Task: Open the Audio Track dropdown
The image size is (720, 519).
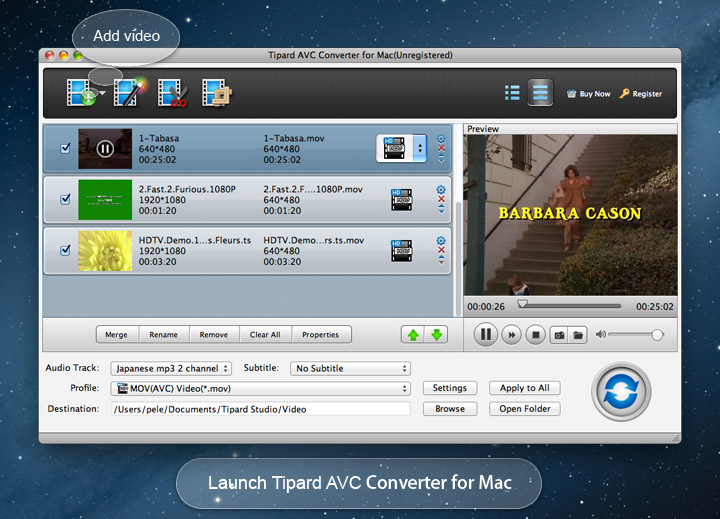Action: 171,368
